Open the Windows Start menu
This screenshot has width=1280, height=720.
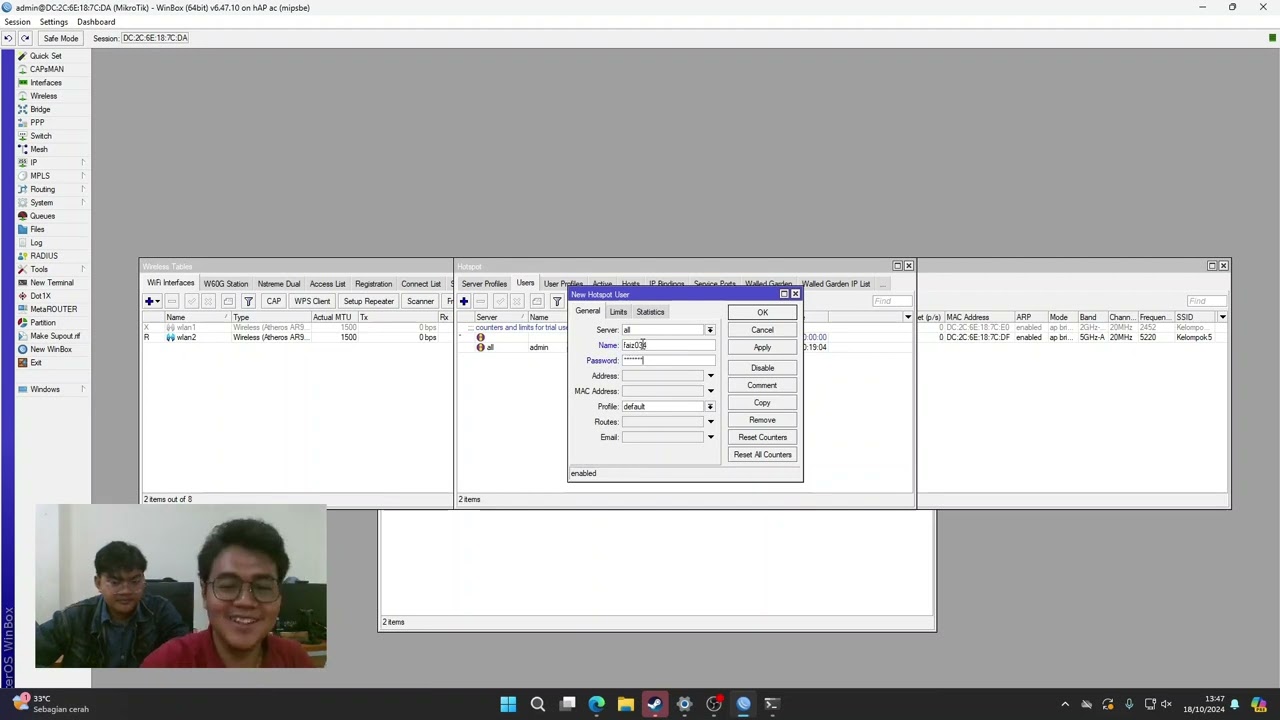(508, 704)
